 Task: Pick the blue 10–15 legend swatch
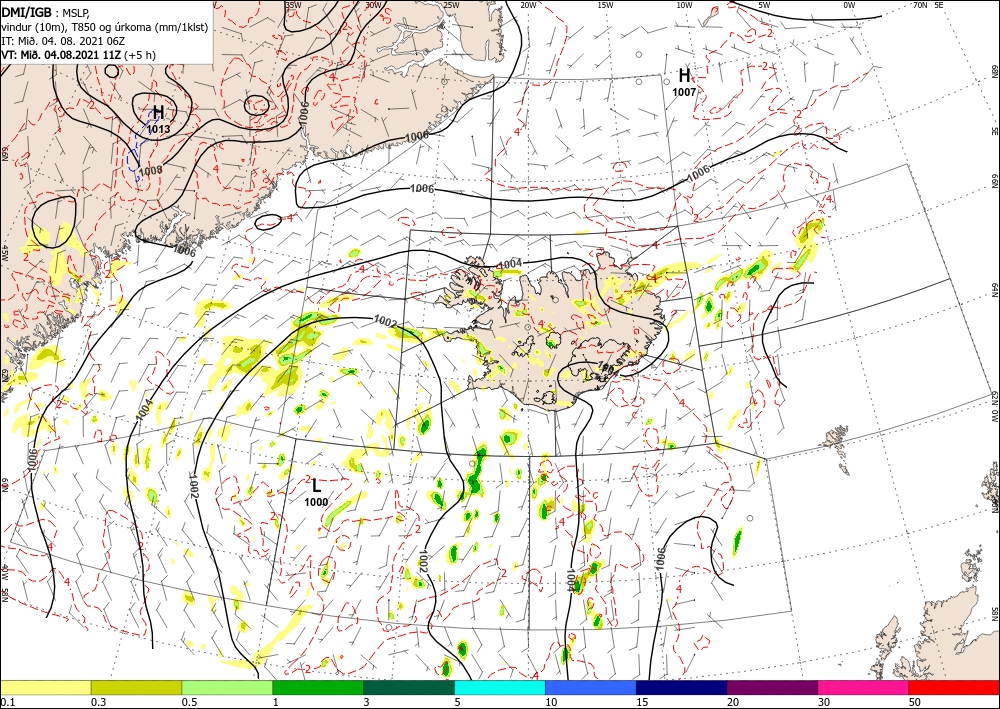coord(591,687)
